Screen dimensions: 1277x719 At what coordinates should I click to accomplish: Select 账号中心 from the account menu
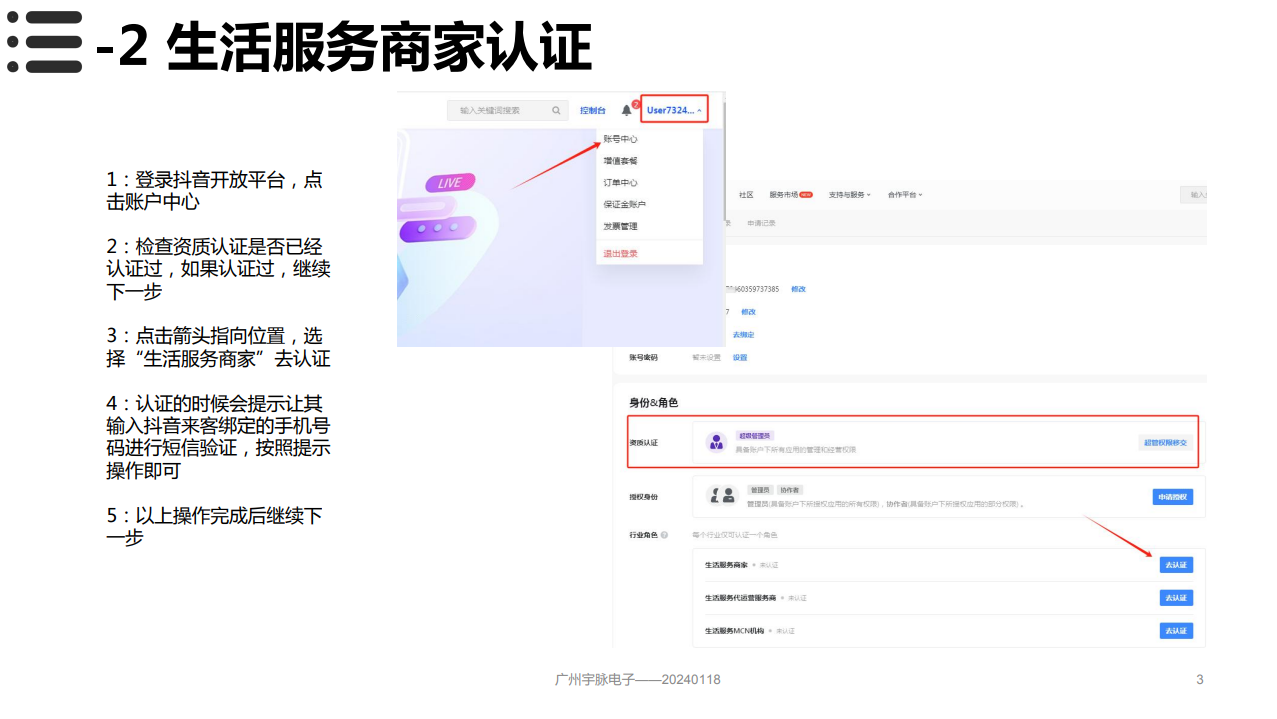pyautogui.click(x=622, y=140)
